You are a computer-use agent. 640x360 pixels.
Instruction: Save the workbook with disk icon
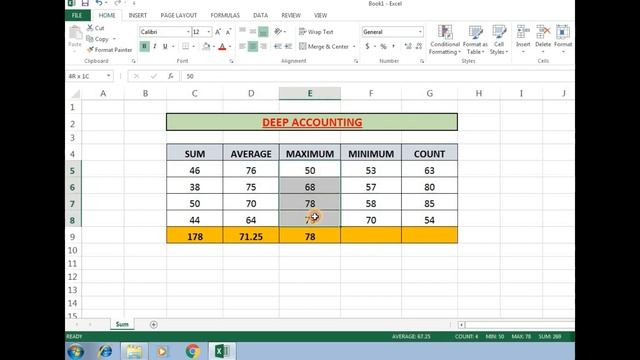point(85,3)
